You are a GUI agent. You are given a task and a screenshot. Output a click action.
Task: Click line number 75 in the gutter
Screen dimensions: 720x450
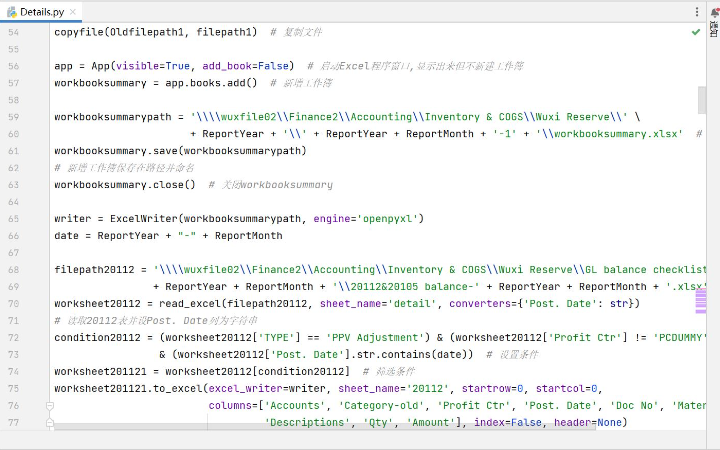pos(13,389)
